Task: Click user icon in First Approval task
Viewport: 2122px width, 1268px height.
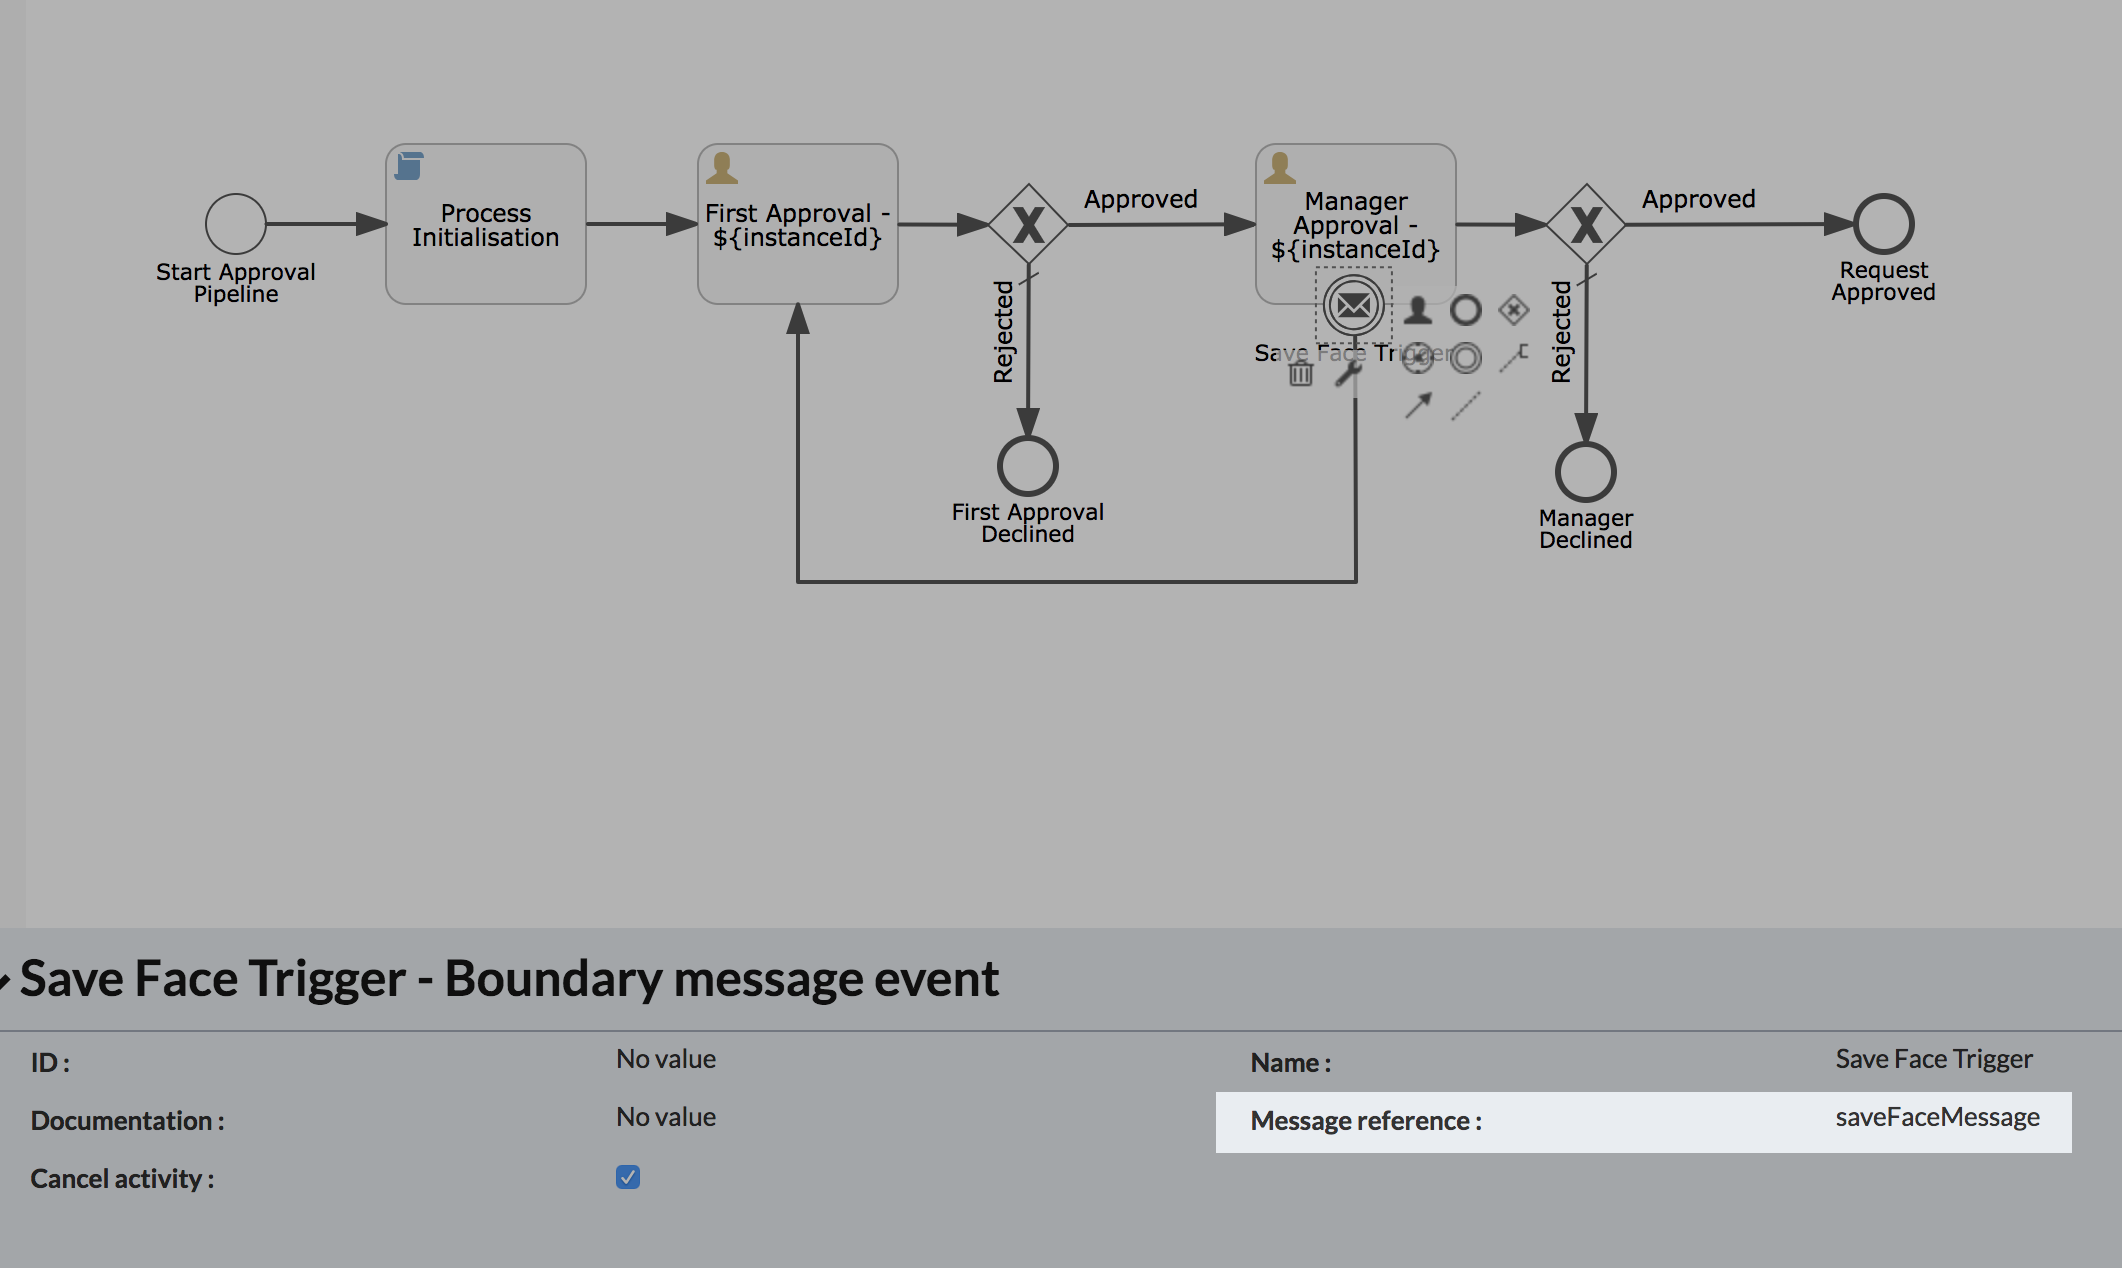Action: (721, 168)
